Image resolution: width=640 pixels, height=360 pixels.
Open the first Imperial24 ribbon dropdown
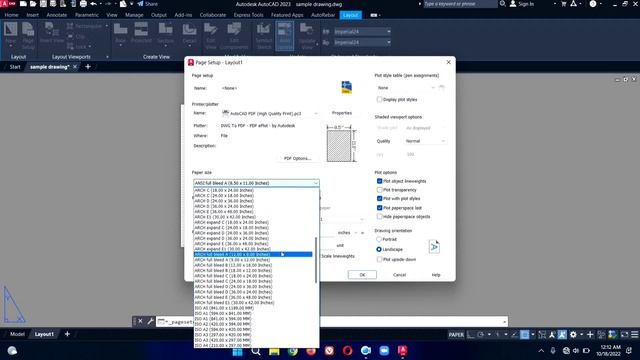coord(388,31)
